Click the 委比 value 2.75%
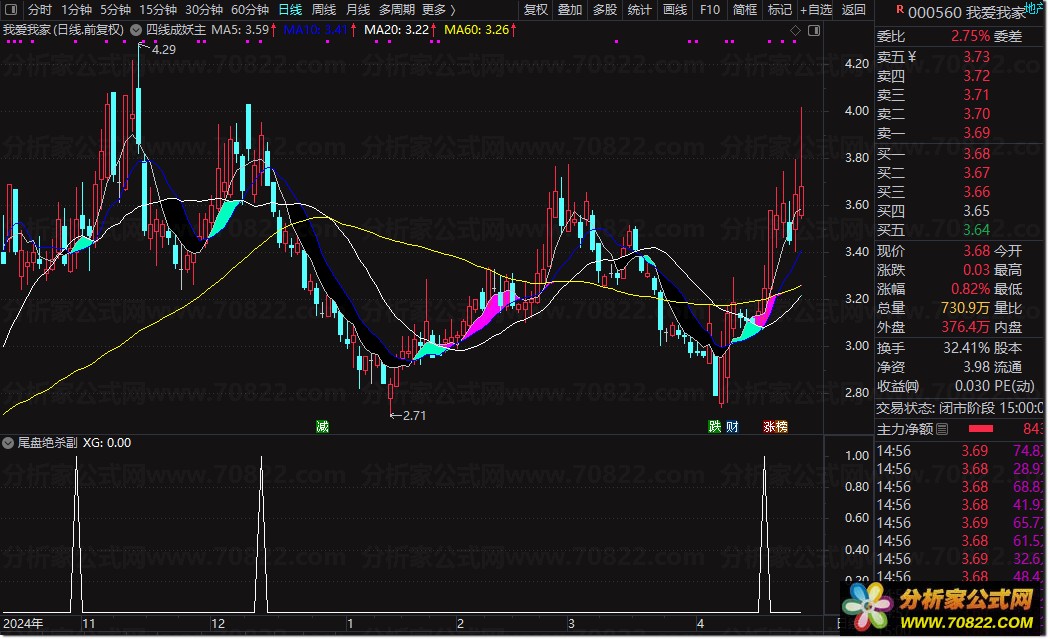Screen dimensions: 1050x639 pos(970,36)
